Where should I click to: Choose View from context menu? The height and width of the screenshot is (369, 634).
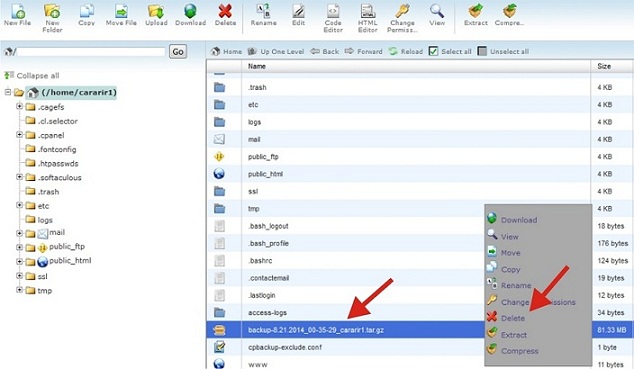coord(509,237)
